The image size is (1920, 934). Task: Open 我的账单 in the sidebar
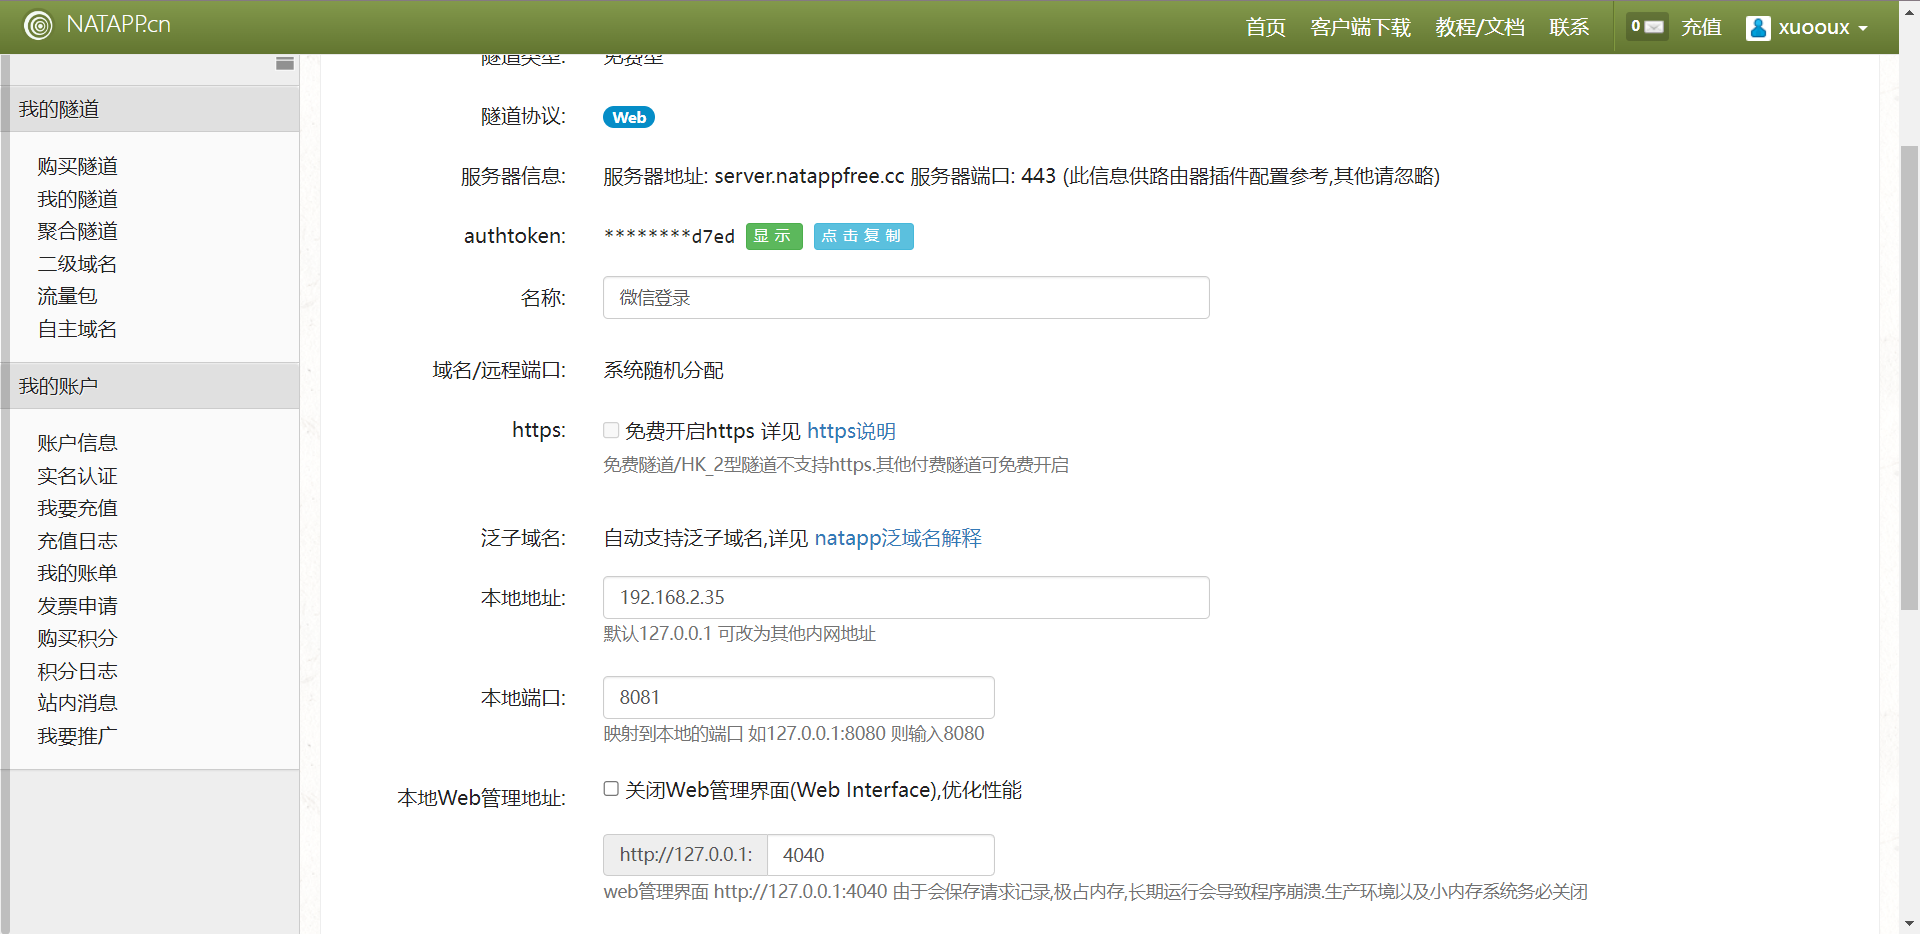pos(78,573)
